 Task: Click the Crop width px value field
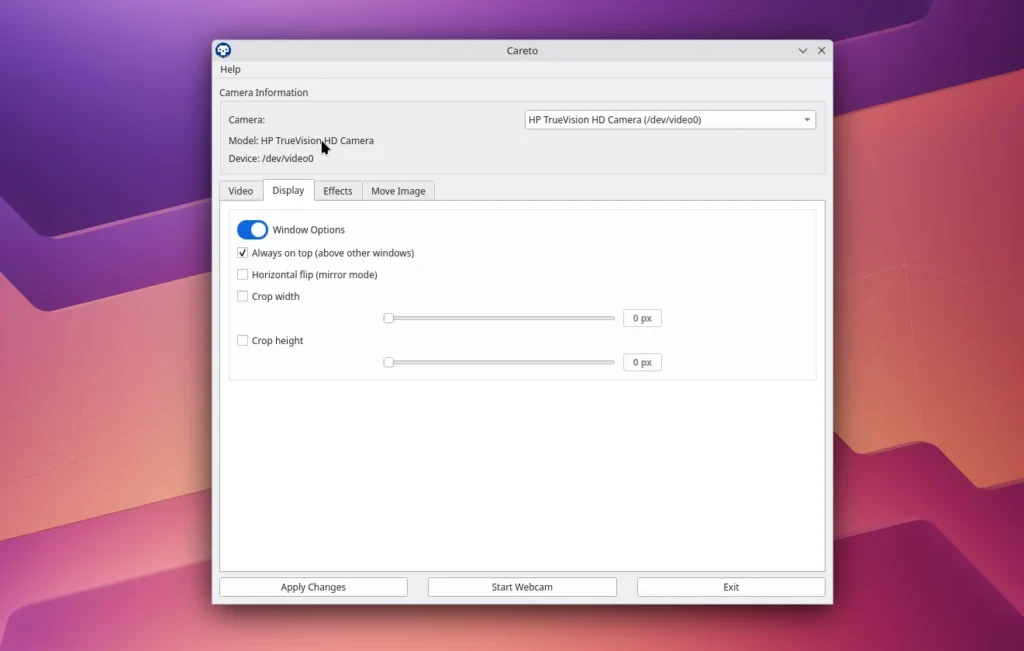pos(642,319)
